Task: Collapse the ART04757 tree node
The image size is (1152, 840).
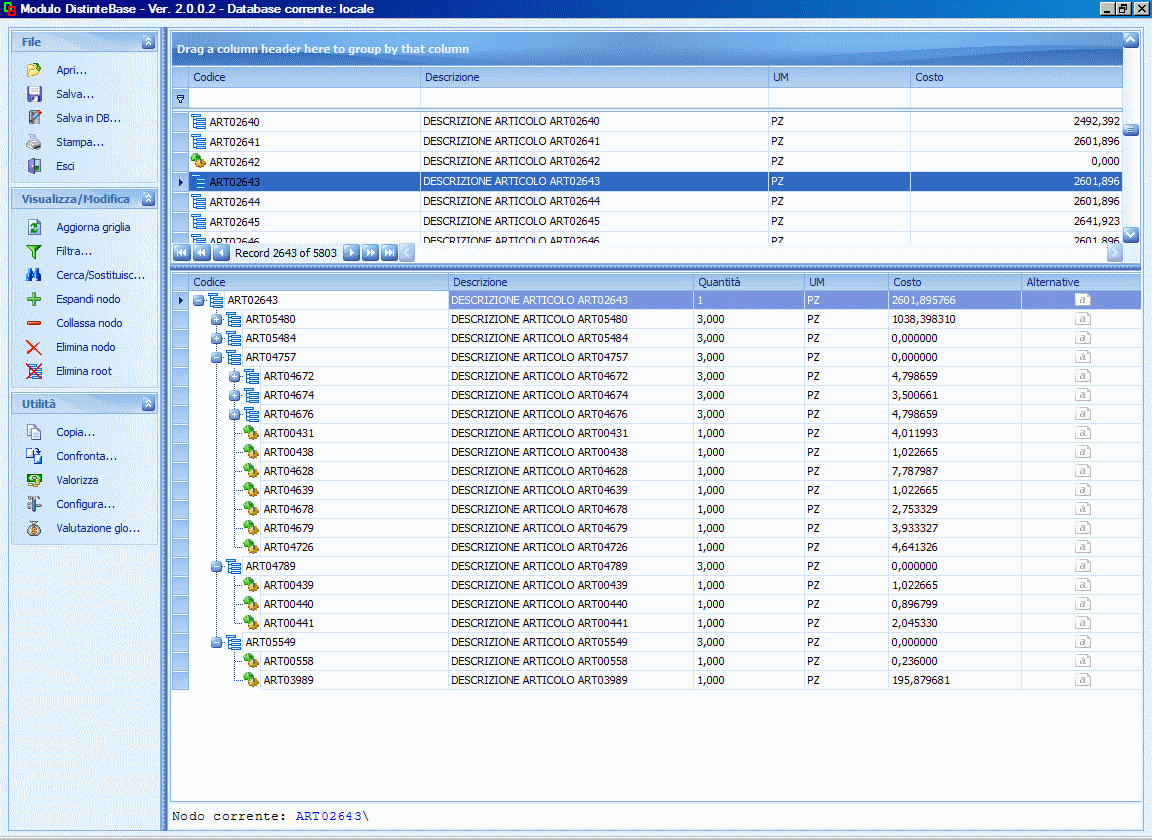Action: tap(217, 357)
